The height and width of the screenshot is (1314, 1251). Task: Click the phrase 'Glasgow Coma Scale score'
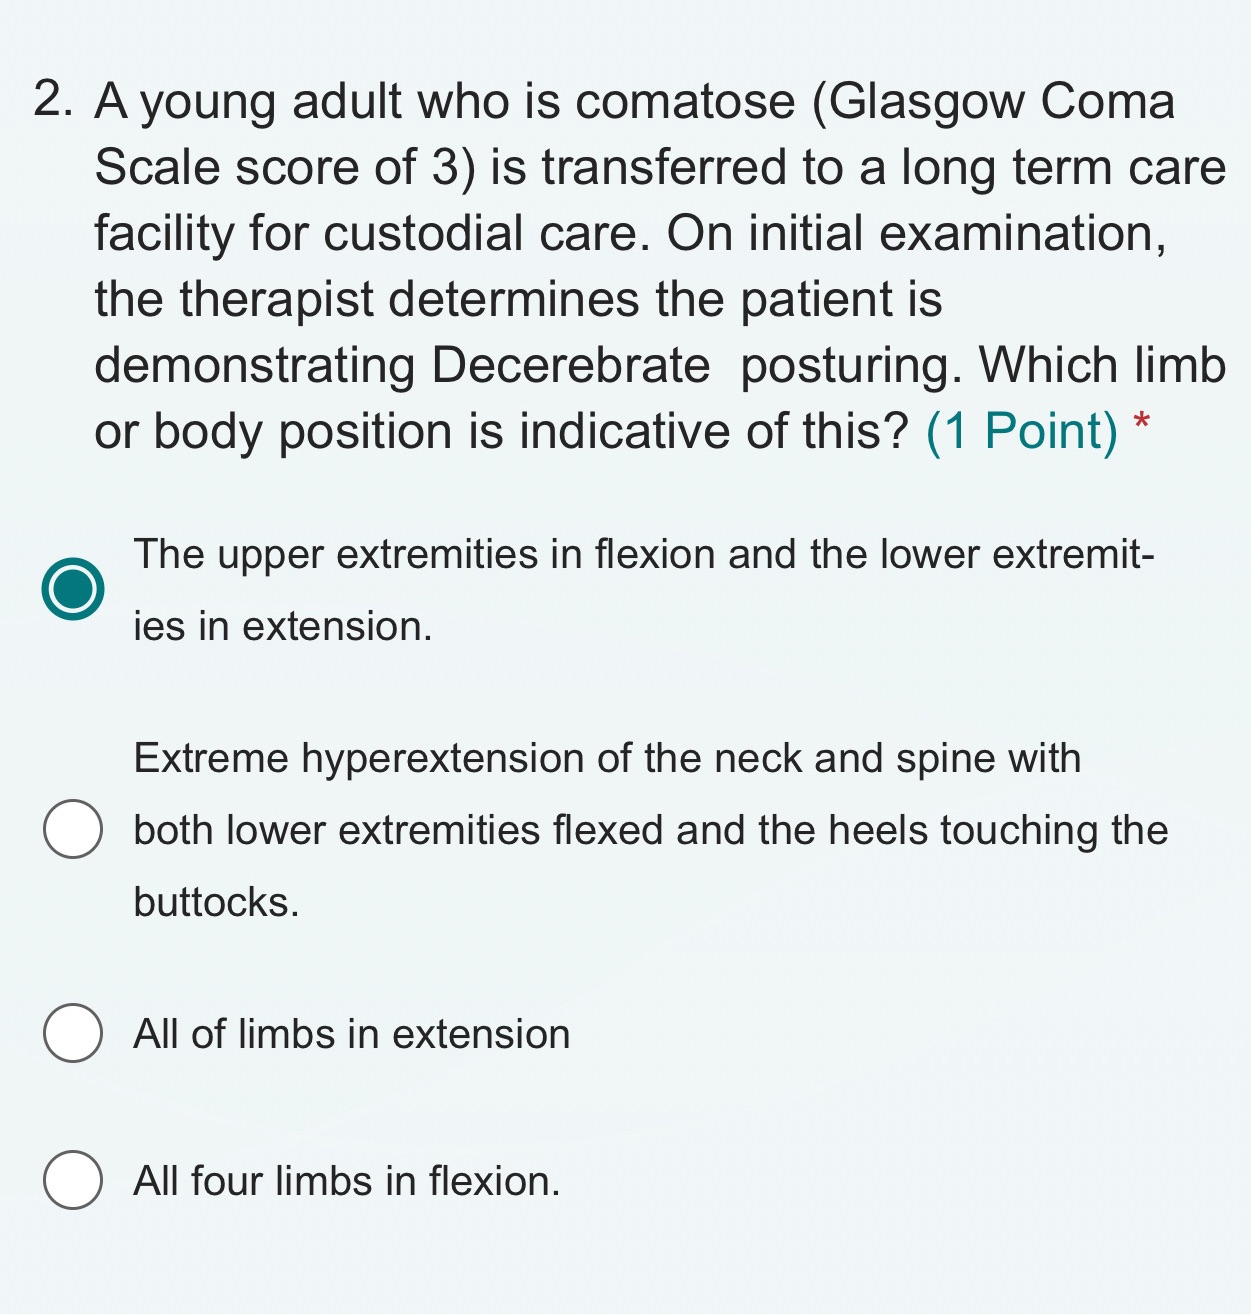coord(997,99)
